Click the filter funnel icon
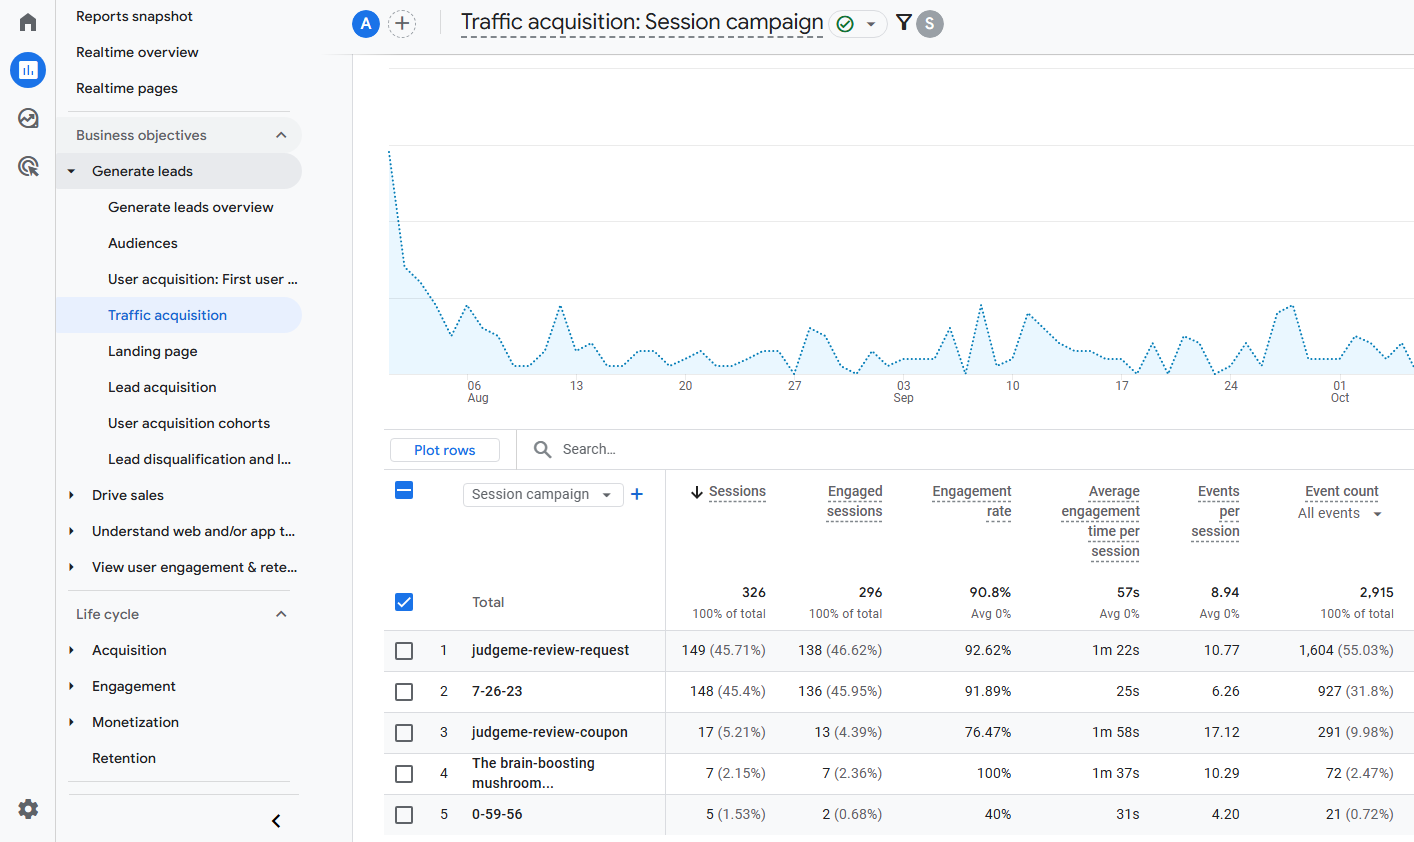This screenshot has width=1414, height=842. 904,23
